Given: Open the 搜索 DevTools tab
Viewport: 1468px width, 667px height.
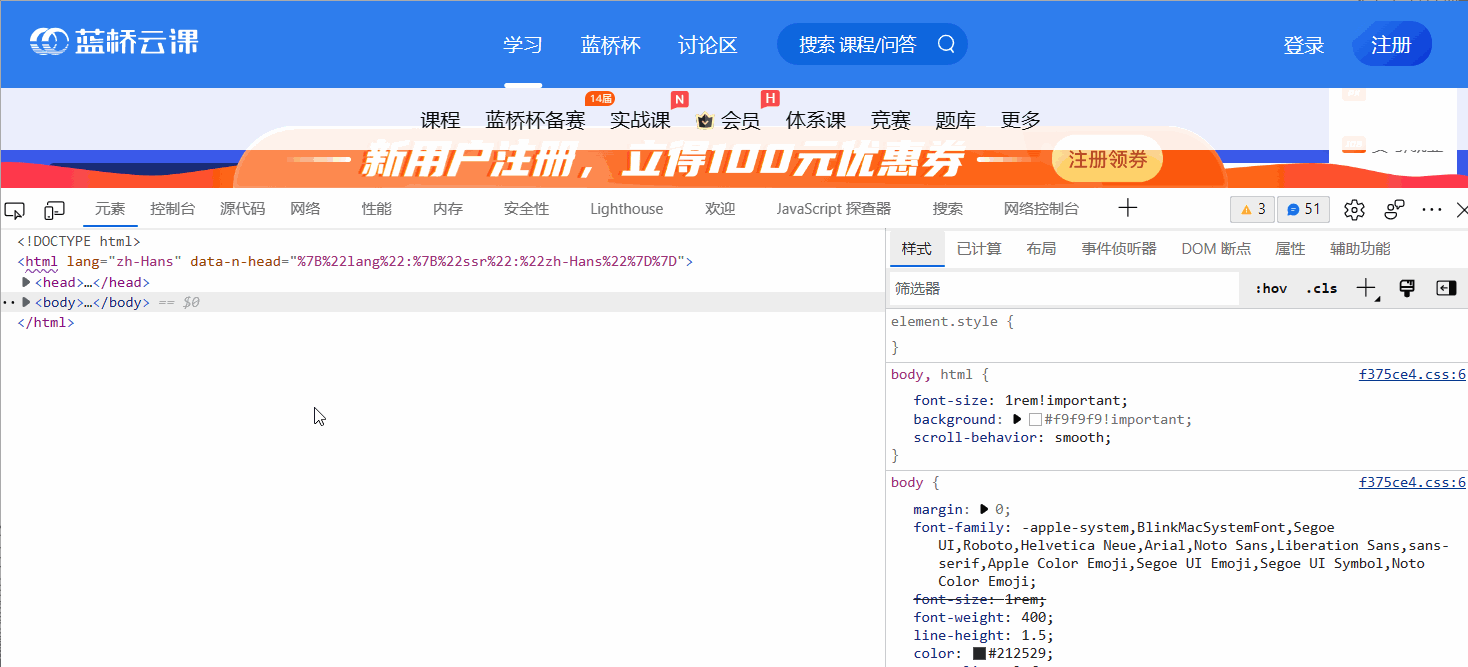Looking at the screenshot, I should pyautogui.click(x=948, y=209).
